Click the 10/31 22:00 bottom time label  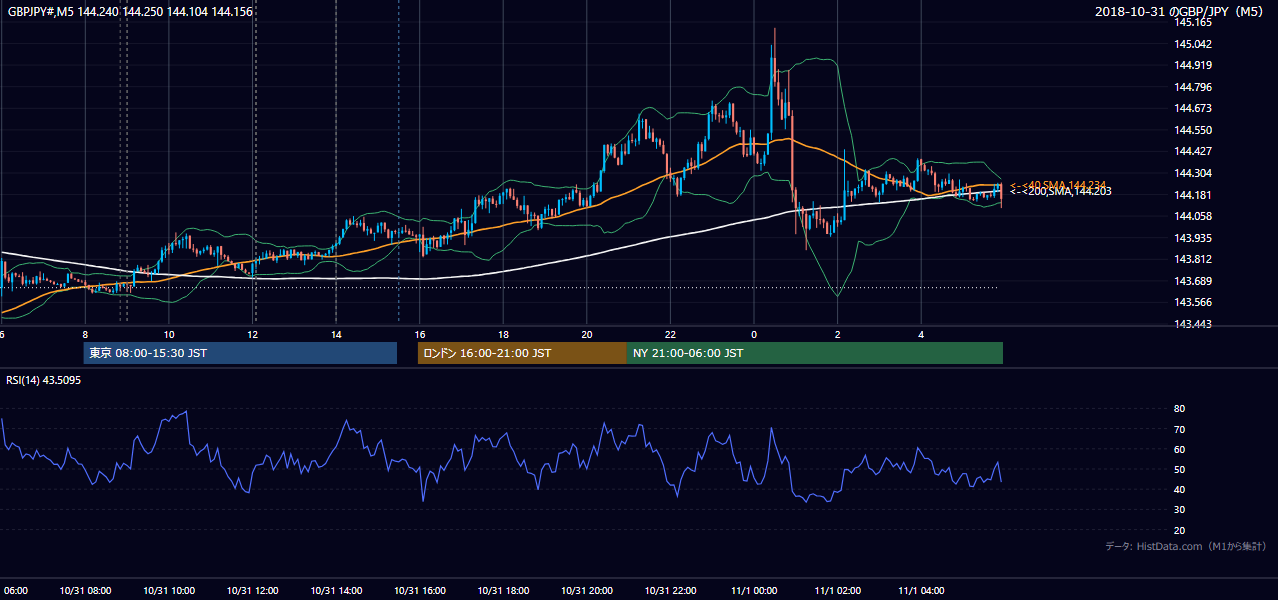[x=670, y=591]
